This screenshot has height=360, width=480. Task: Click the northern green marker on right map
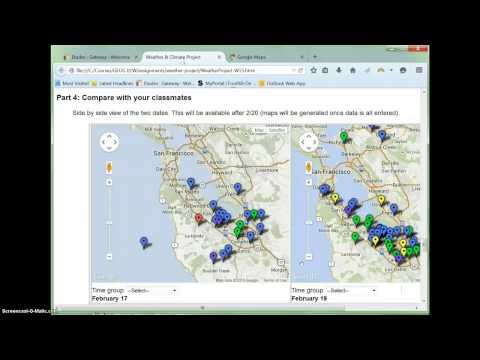(344, 137)
